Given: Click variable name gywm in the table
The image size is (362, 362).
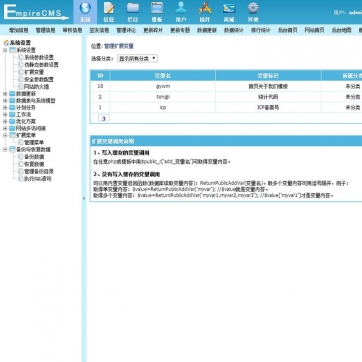Looking at the screenshot, I should coord(163,86).
